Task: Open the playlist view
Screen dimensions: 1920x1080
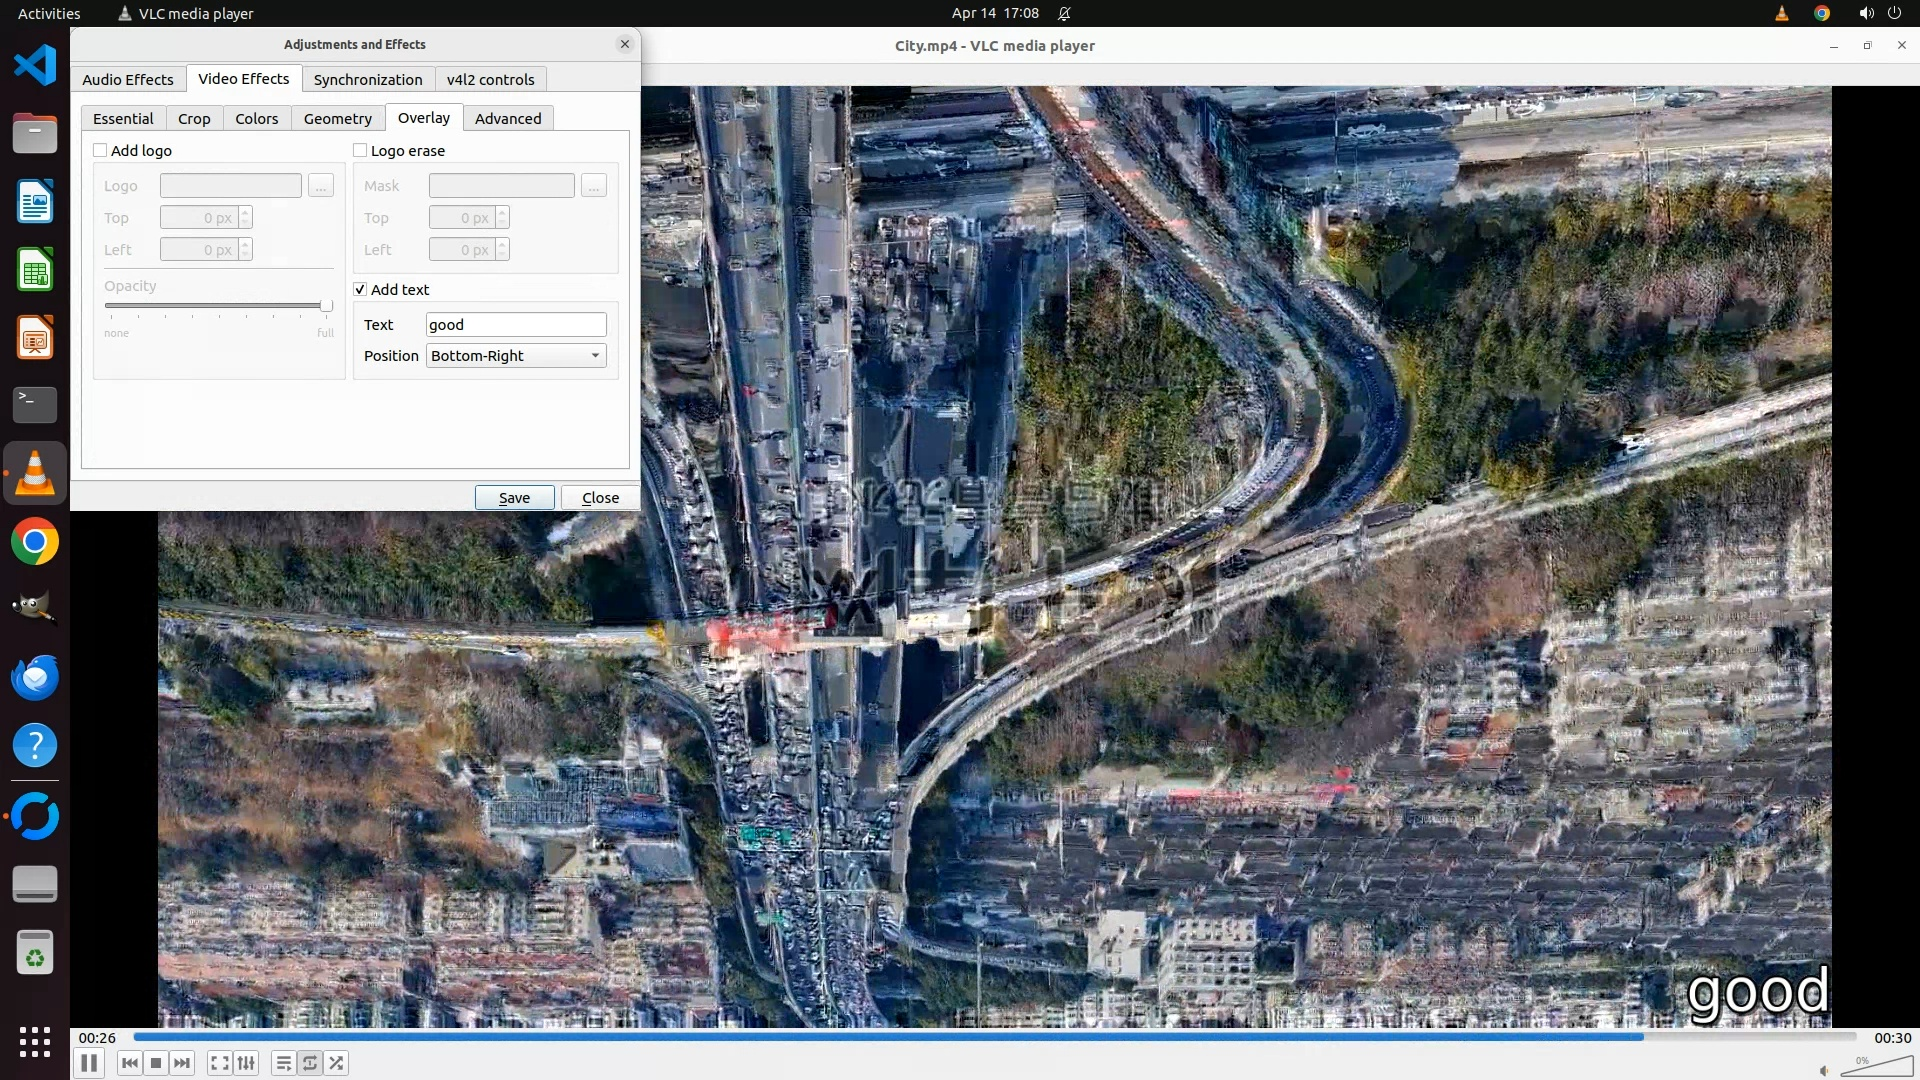Action: (x=284, y=1063)
